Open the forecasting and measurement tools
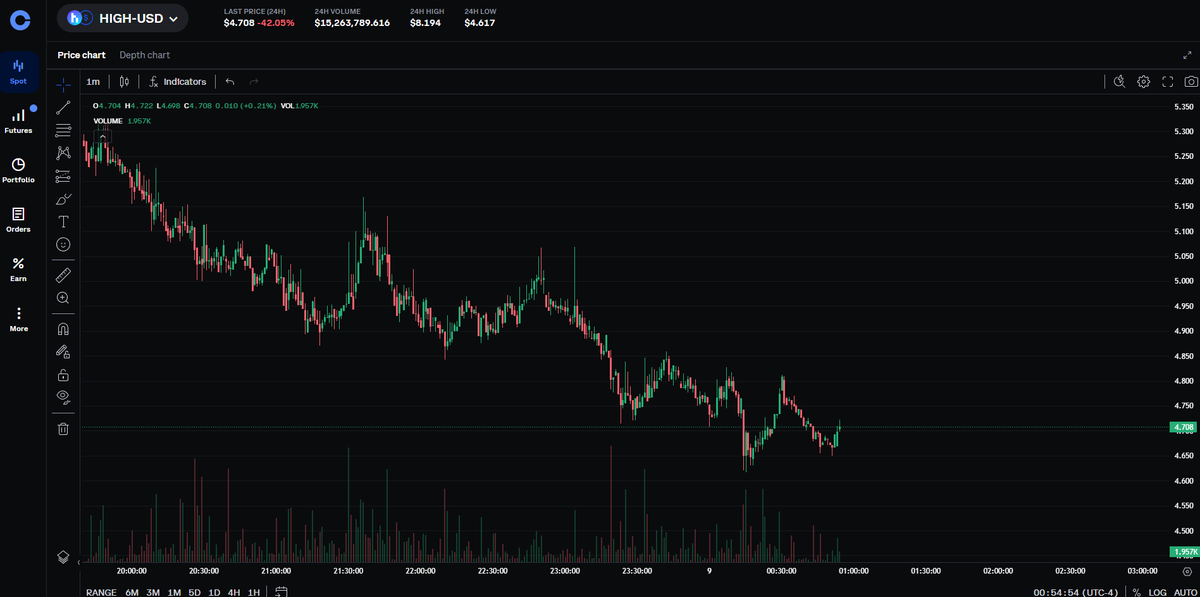Image resolution: width=1200 pixels, height=597 pixels. point(63,176)
